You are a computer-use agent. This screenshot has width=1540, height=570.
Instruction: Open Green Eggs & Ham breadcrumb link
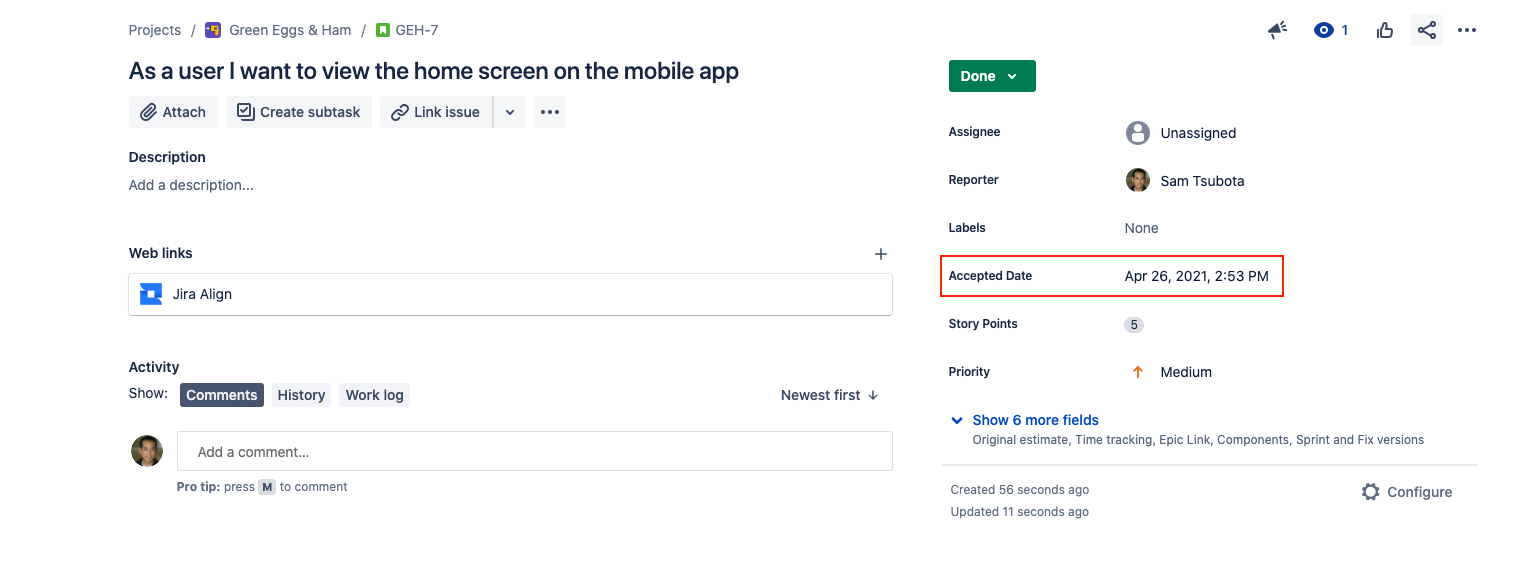point(290,30)
